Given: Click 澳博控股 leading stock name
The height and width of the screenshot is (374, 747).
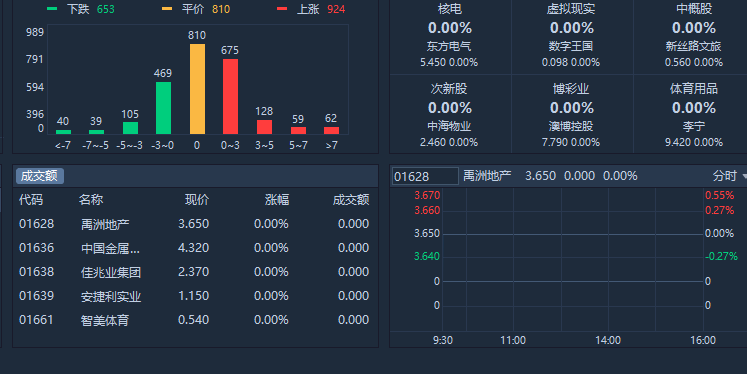Looking at the screenshot, I should coord(571,126).
